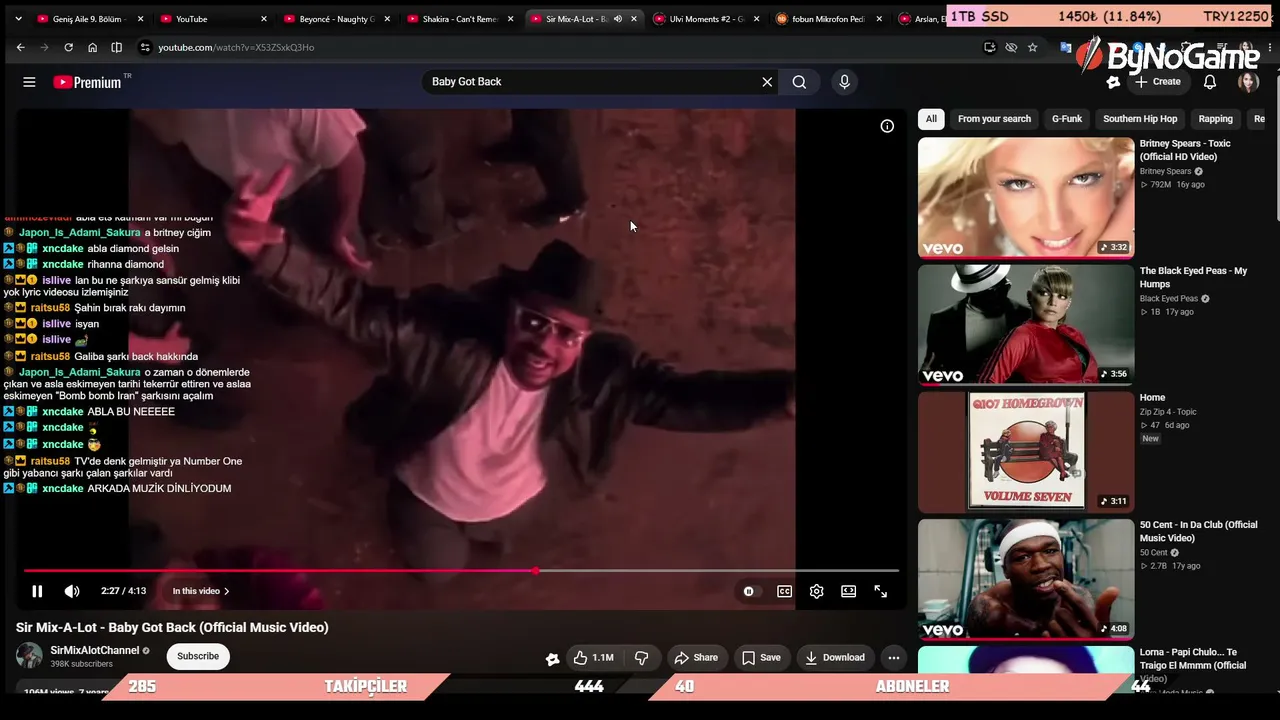The image size is (1280, 720).
Task: Switch to Shakira - Can't Remember tab
Action: (x=460, y=19)
